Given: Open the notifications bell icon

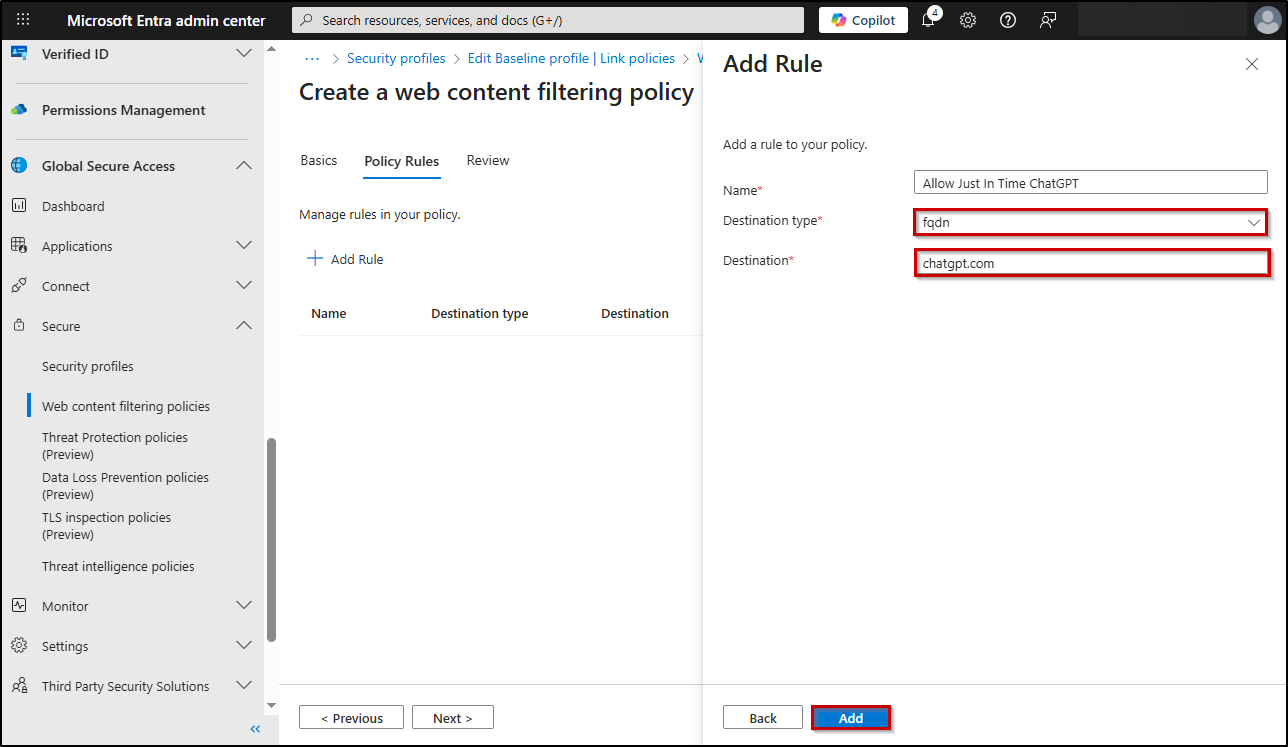Looking at the screenshot, I should 929,20.
